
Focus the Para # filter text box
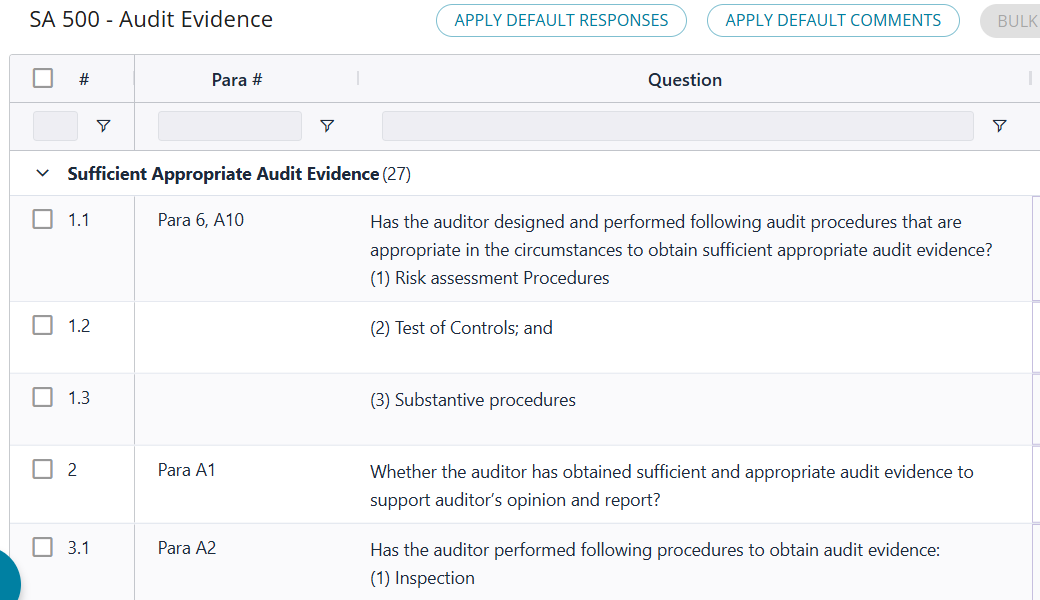point(229,126)
